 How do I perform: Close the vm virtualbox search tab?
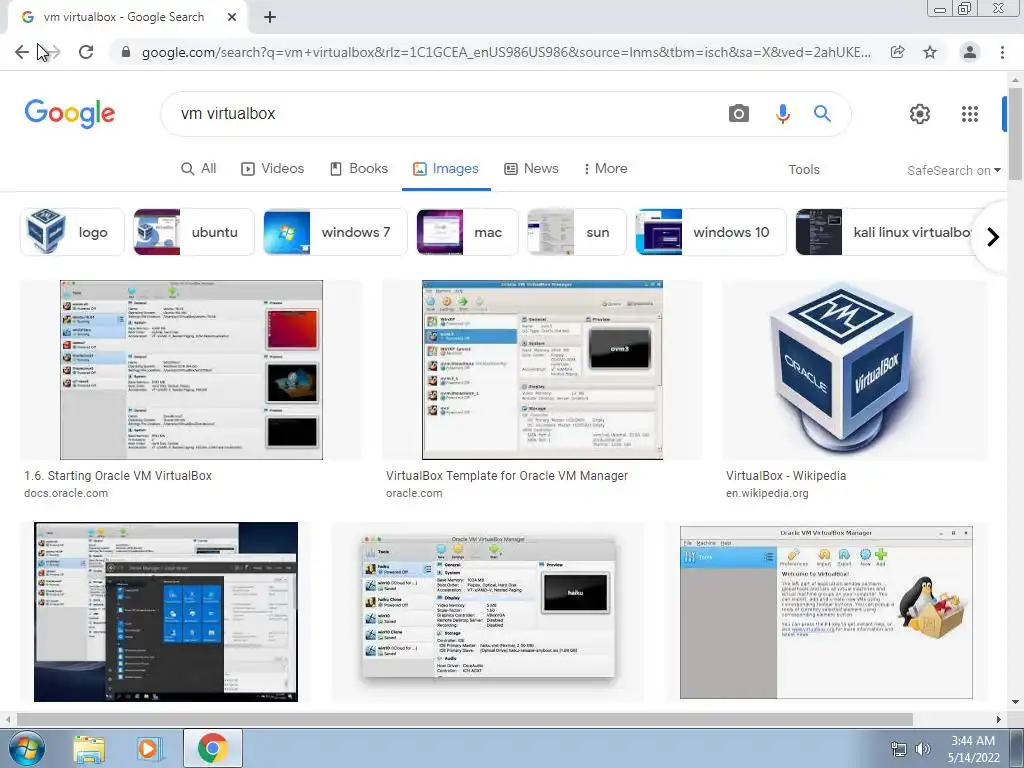[232, 17]
